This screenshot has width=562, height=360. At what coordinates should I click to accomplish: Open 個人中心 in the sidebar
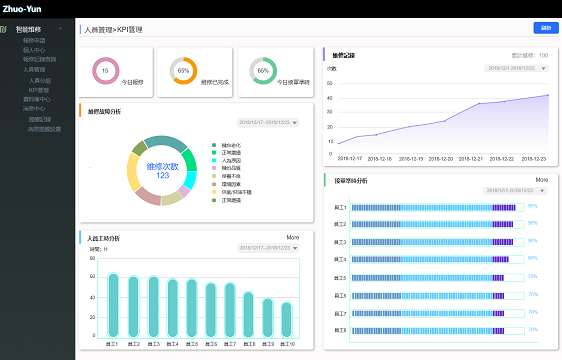point(34,50)
